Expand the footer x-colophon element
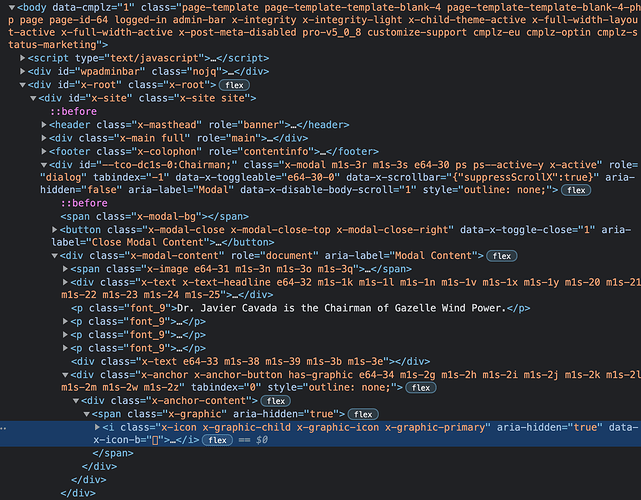 coord(44,150)
